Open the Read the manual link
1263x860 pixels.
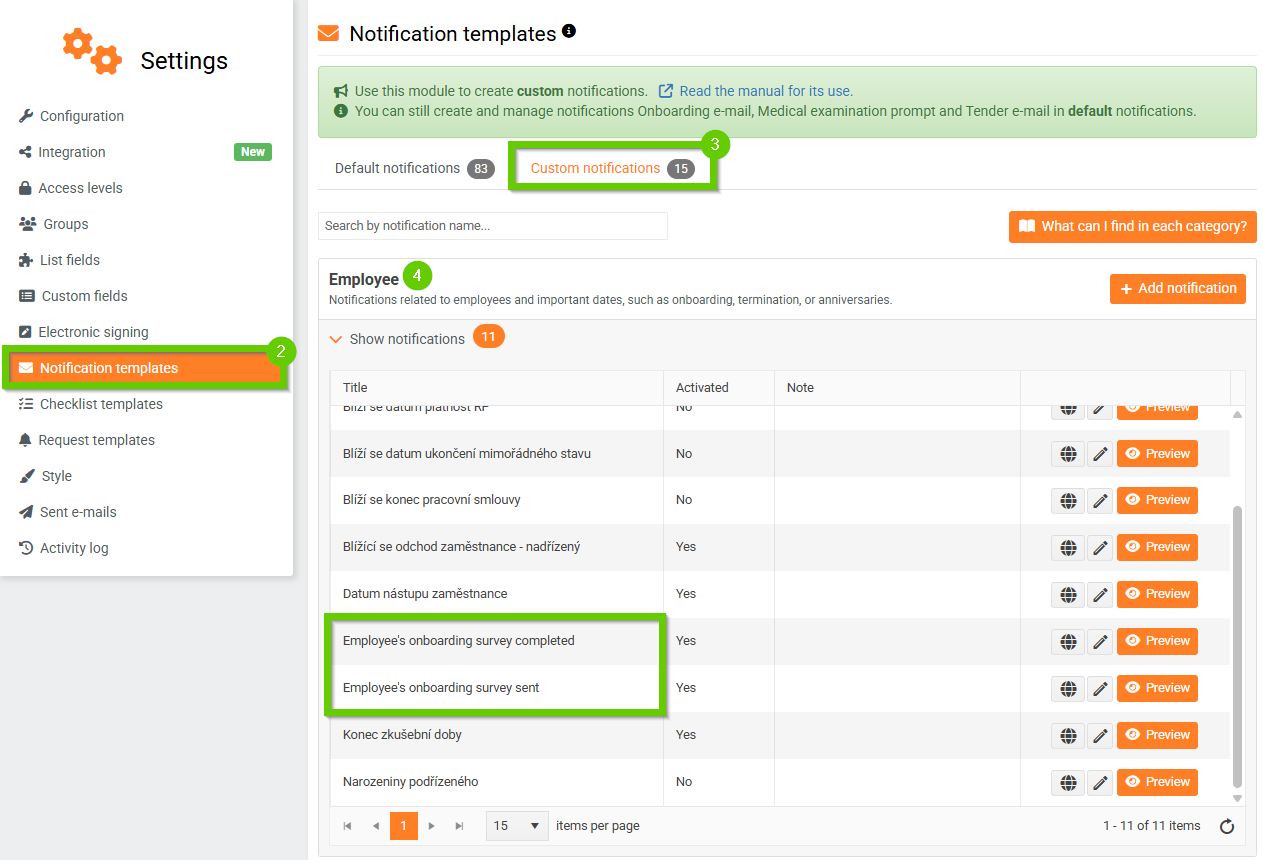tap(765, 91)
